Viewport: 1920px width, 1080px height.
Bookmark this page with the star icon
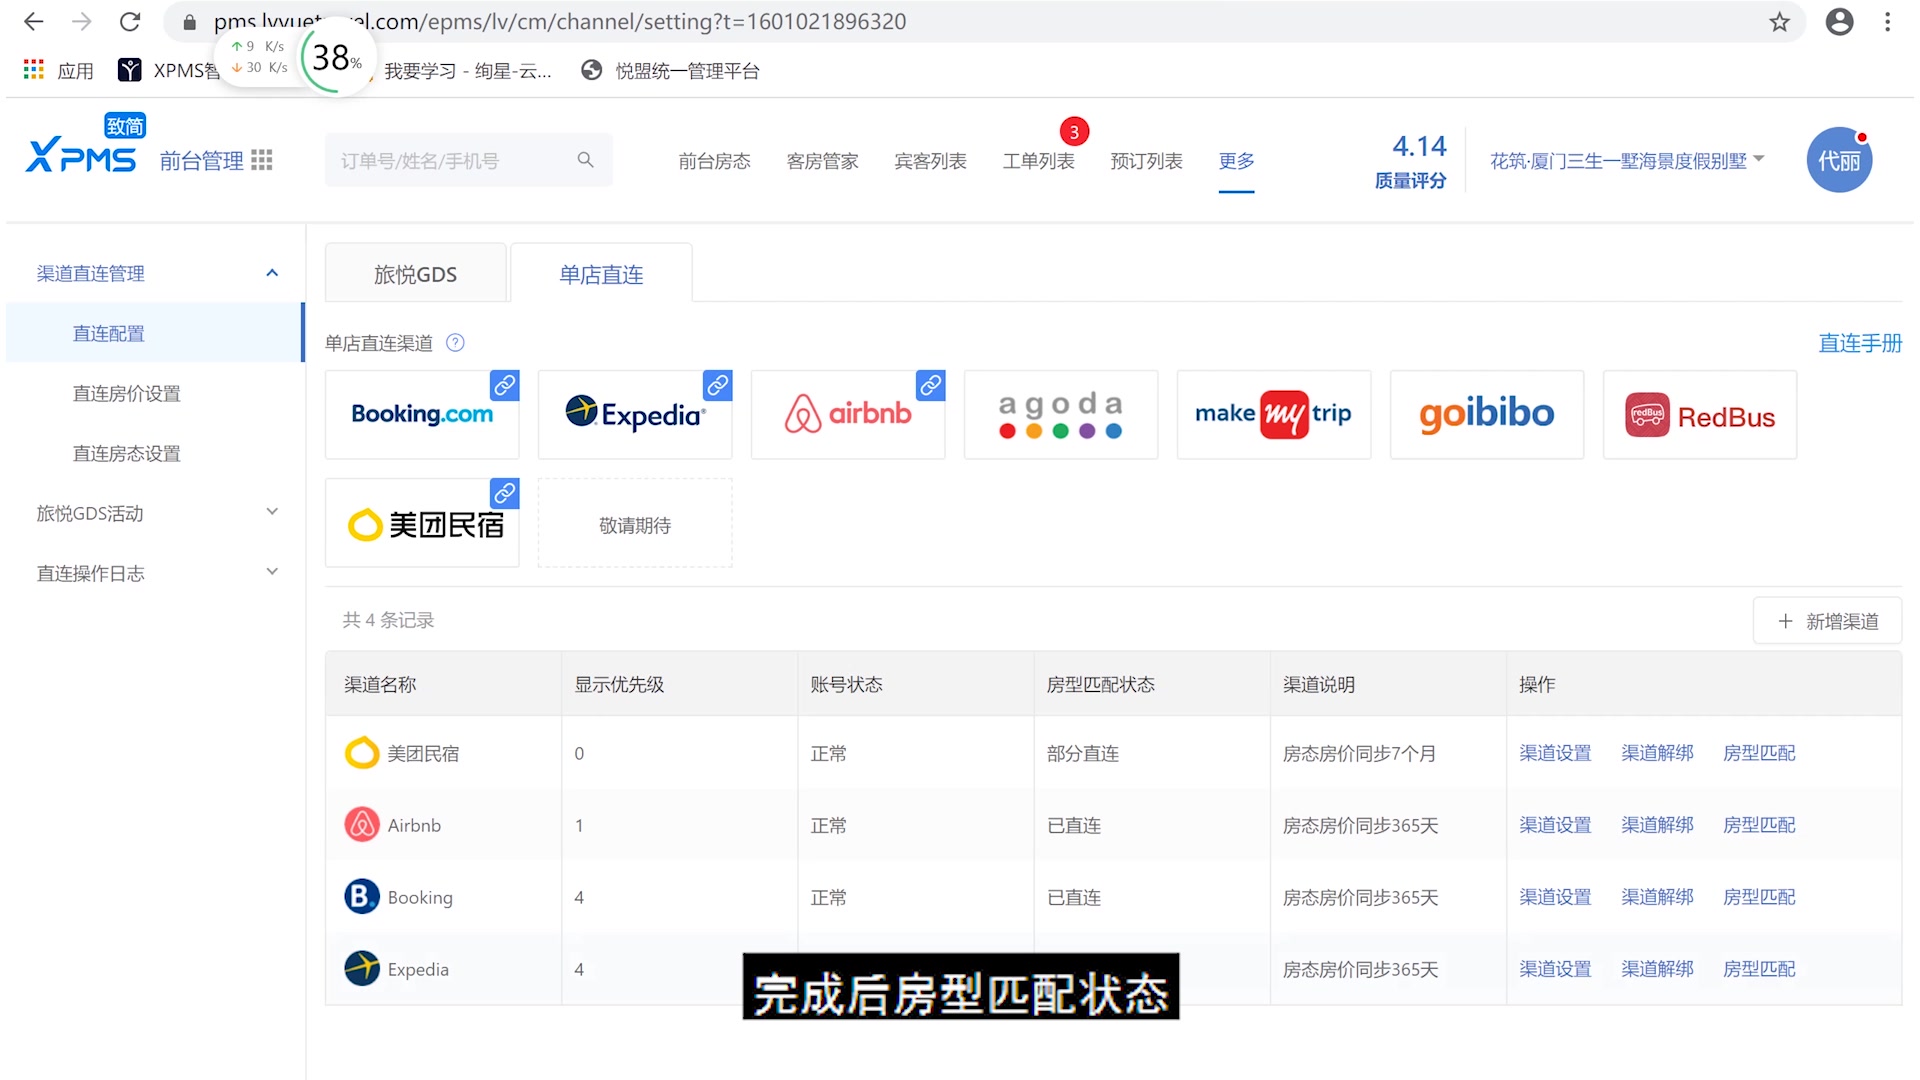pyautogui.click(x=1779, y=22)
